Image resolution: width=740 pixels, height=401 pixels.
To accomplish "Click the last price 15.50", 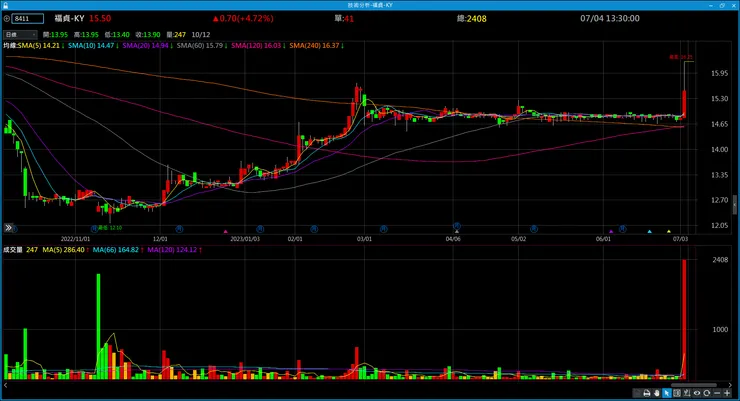I will 100,18.
